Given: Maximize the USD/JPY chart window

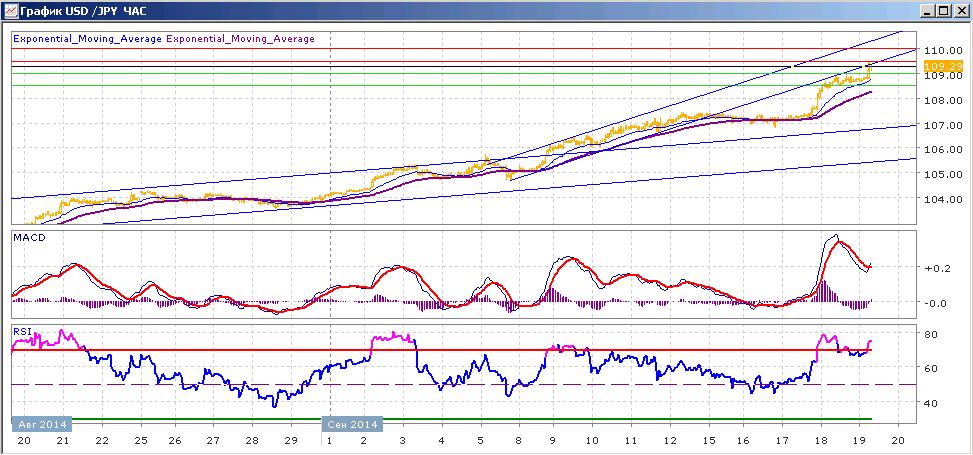Looking at the screenshot, I should 943,11.
